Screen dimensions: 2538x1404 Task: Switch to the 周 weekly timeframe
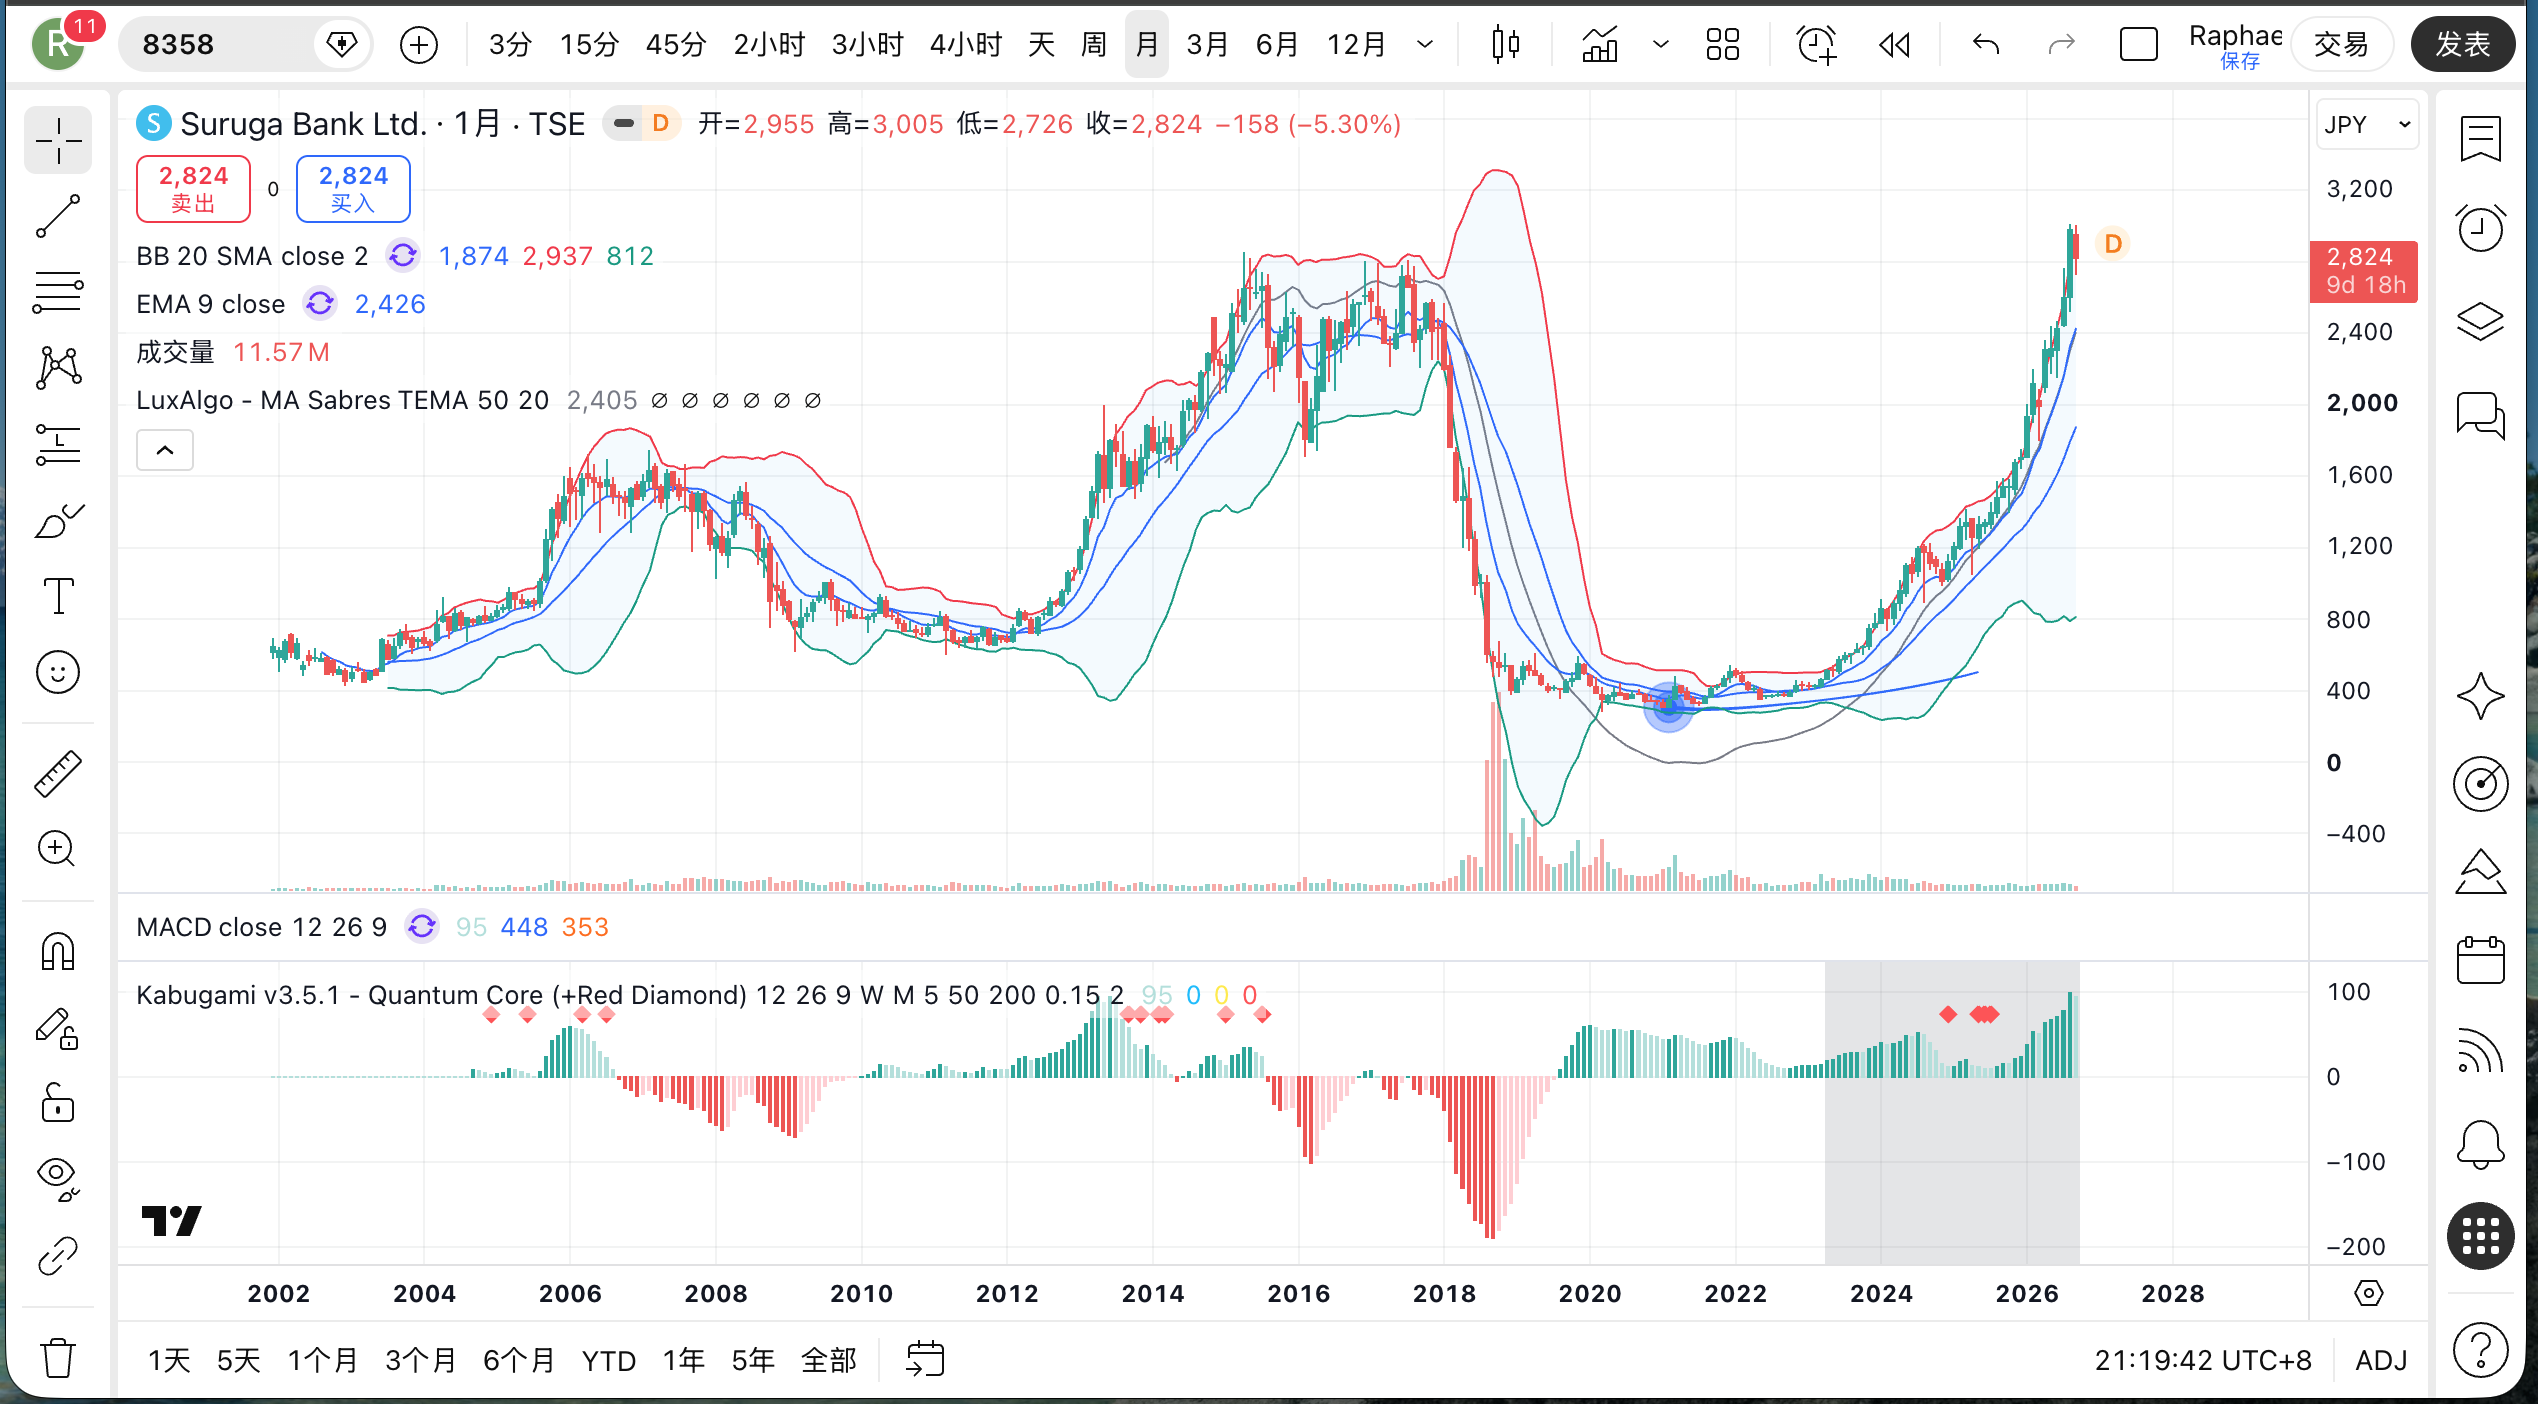[1094, 44]
